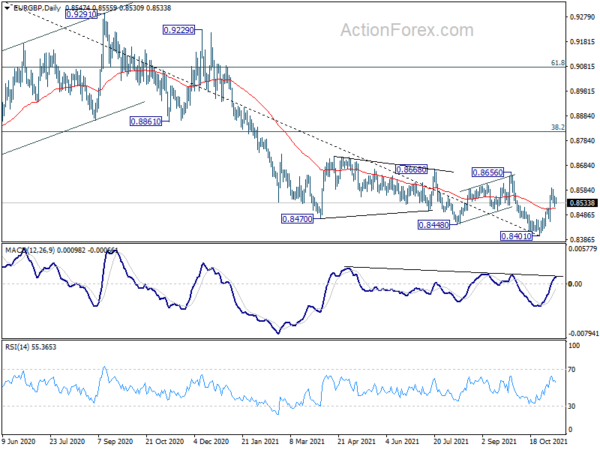Click the 0.84700 support price label
This screenshot has height=450, width=600.
click(297, 219)
